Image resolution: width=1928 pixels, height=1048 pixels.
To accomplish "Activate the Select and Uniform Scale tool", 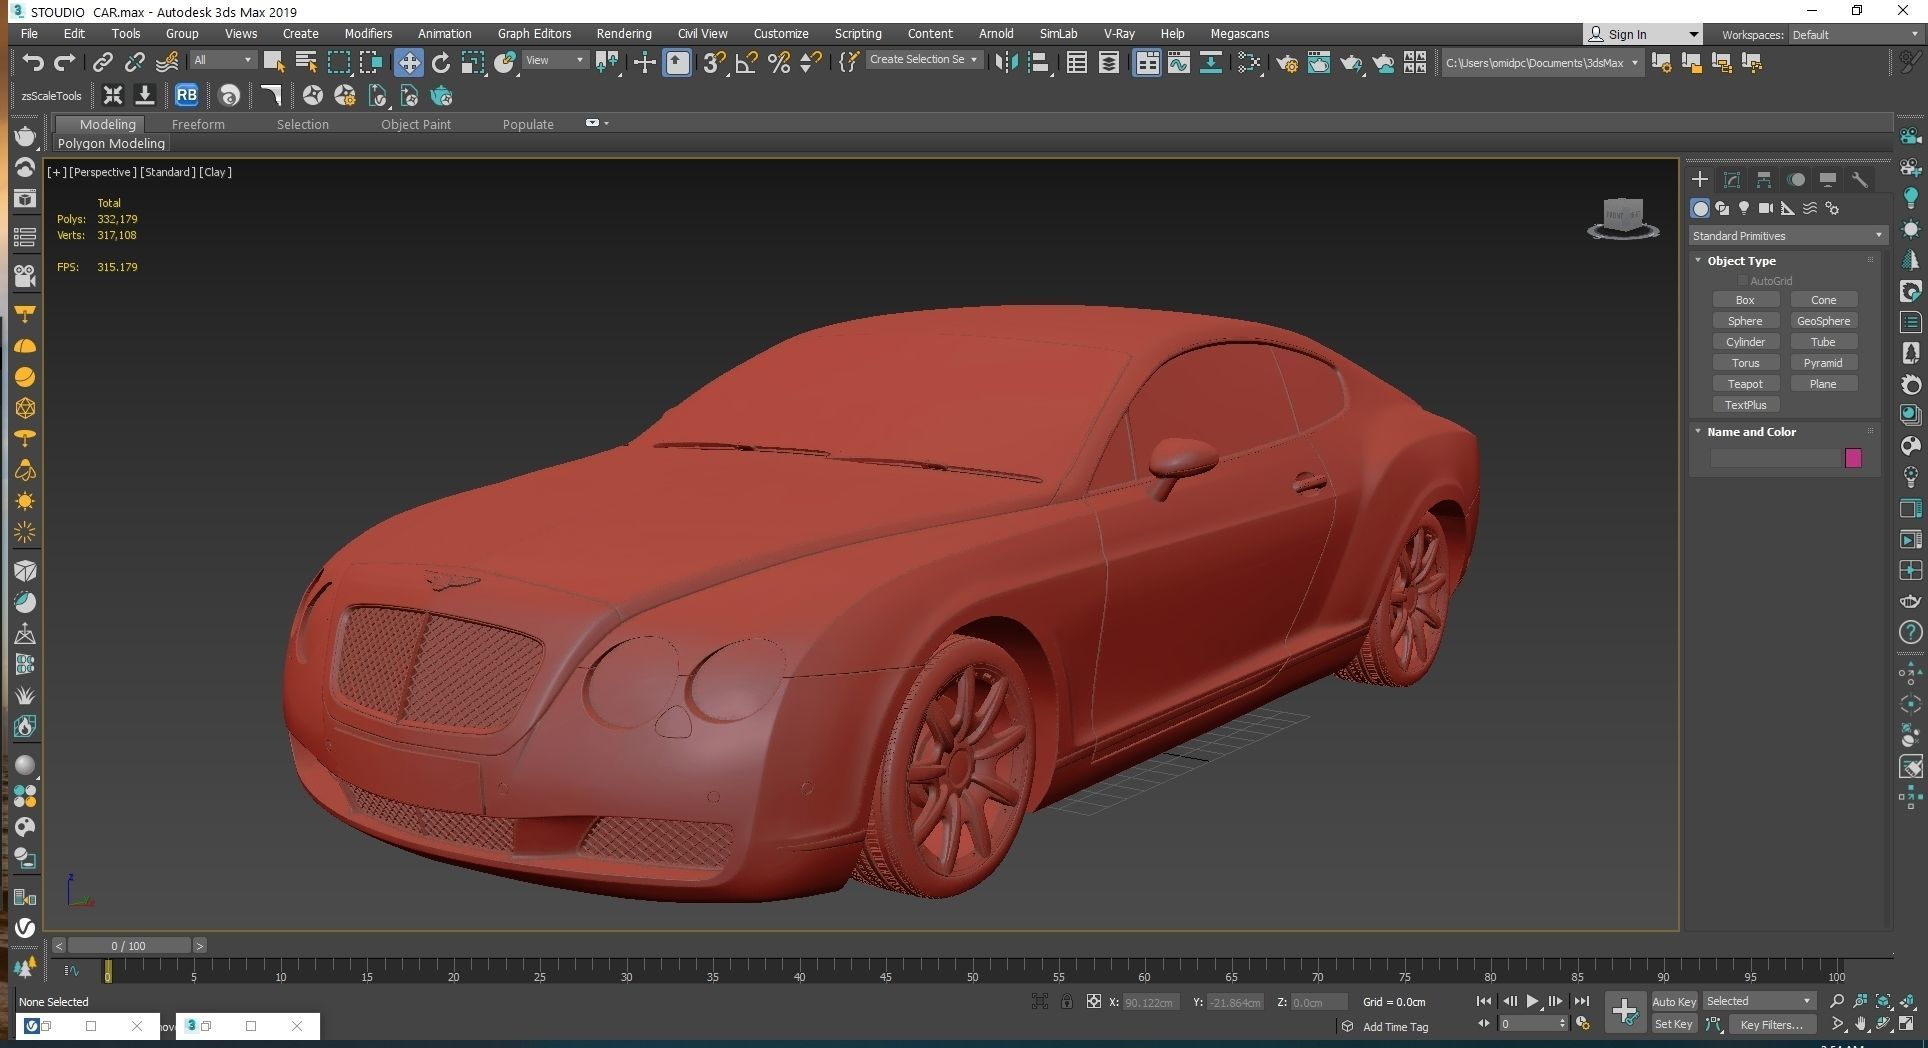I will [x=473, y=63].
